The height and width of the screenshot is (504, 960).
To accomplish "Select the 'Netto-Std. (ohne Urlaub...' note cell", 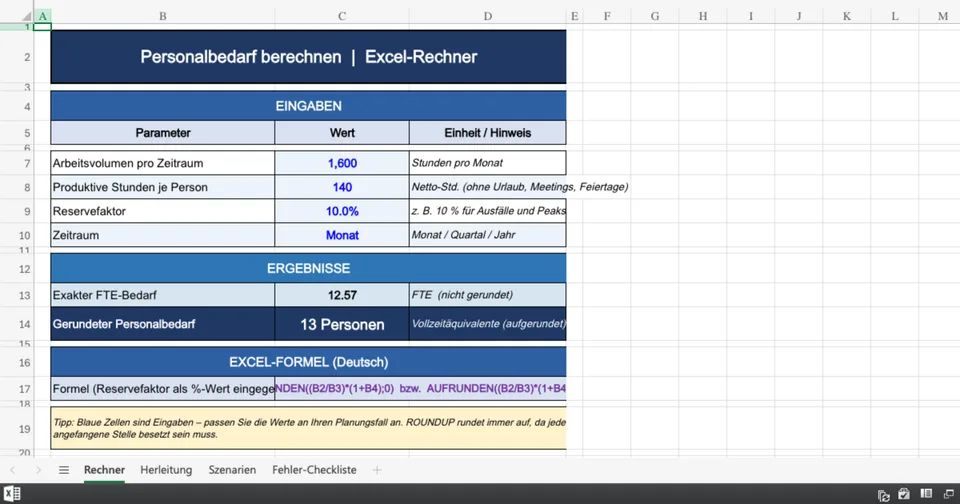I will click(x=487, y=187).
